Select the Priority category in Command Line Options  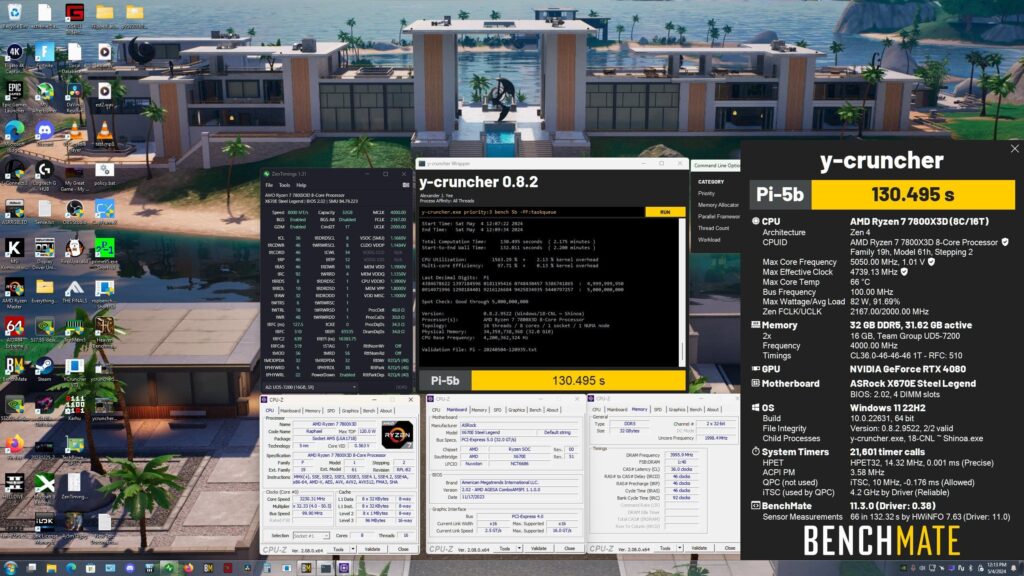pos(707,193)
